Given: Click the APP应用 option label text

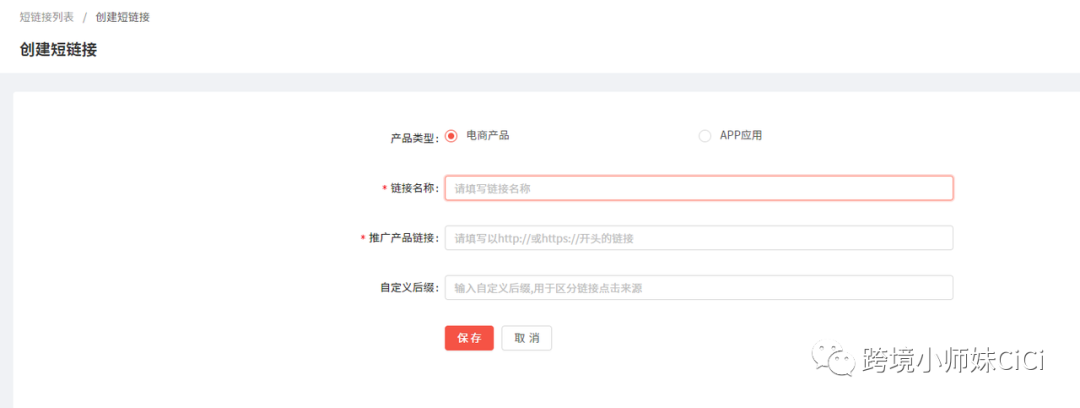Looking at the screenshot, I should pyautogui.click(x=741, y=135).
